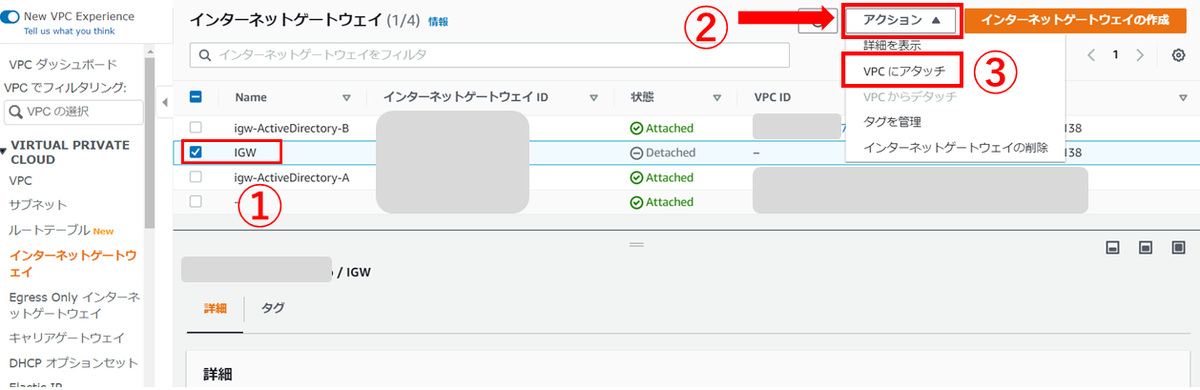The image size is (1200, 390).
Task: Collapse the VIRTUAL PRIVATE CLOUD section
Action: (x=5, y=152)
